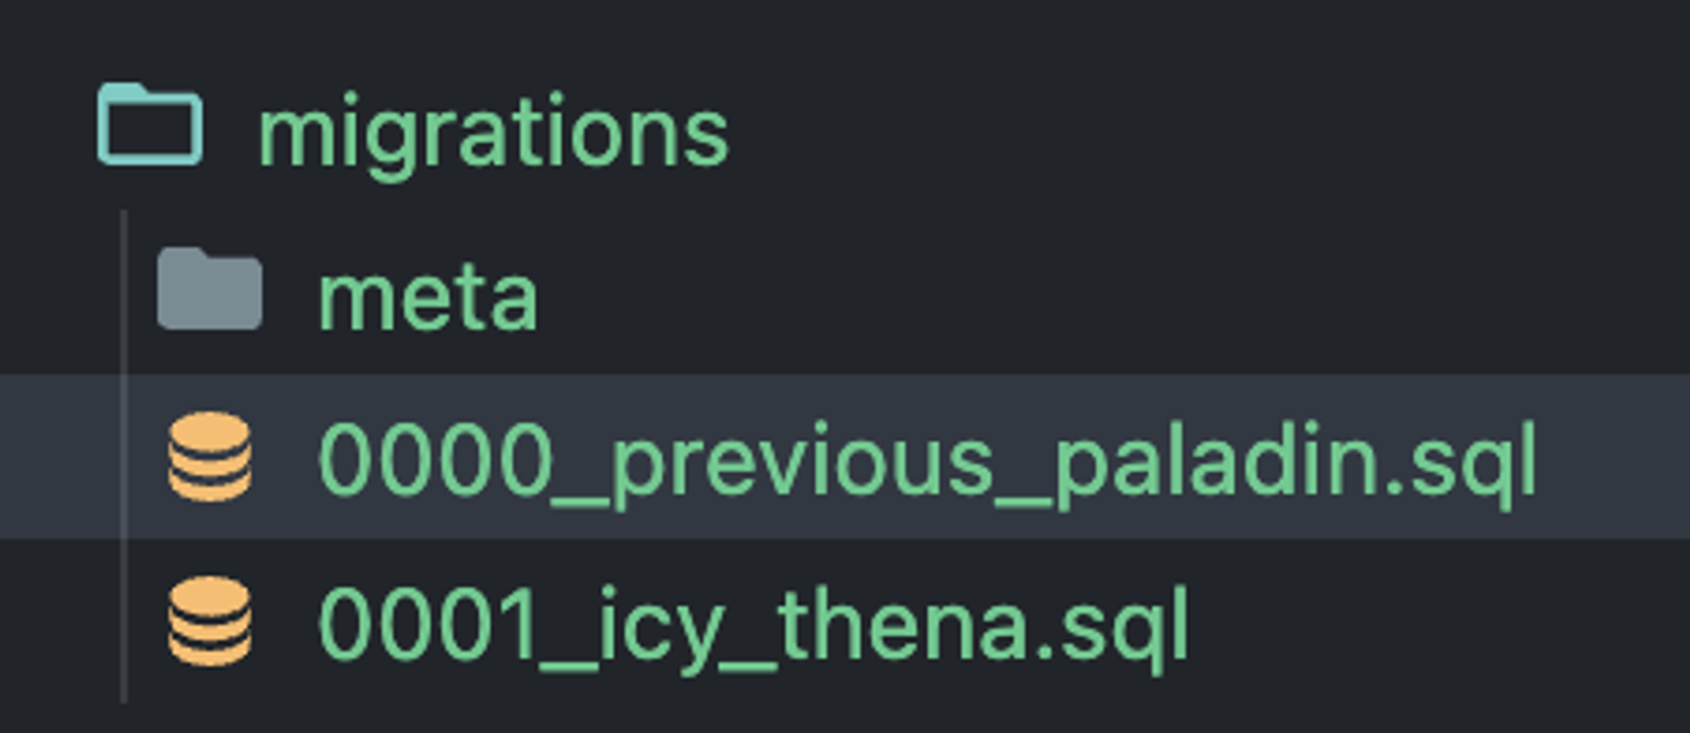Click the gray meta folder icon
The image size is (1690, 733).
click(x=210, y=290)
